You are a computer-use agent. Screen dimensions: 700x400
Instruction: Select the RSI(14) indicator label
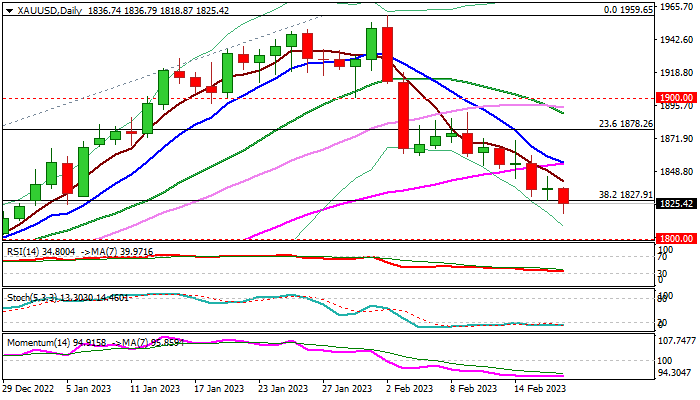pos(23,252)
